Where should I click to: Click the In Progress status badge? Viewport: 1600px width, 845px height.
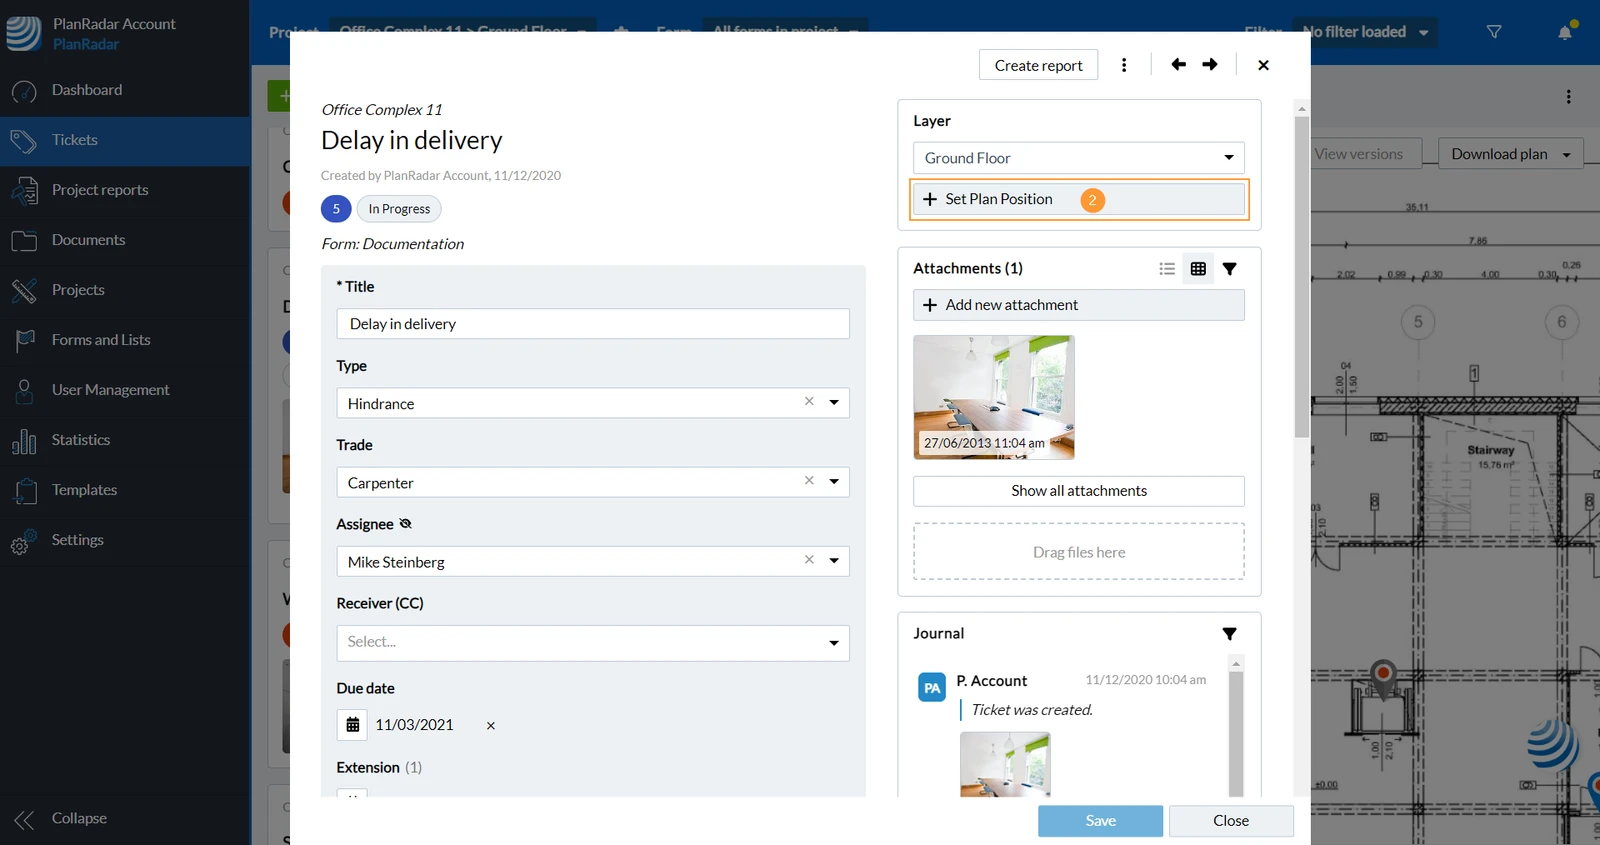pos(399,209)
